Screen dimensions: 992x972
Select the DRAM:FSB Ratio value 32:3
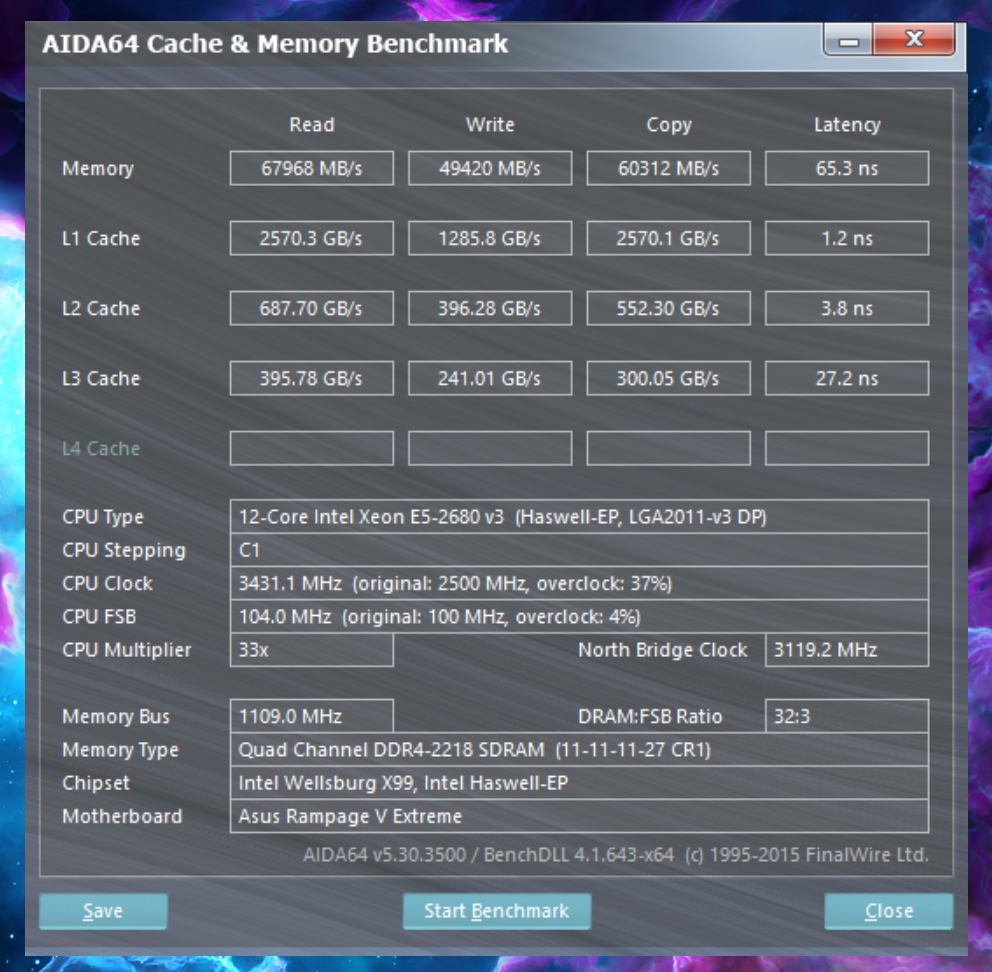[x=846, y=716]
